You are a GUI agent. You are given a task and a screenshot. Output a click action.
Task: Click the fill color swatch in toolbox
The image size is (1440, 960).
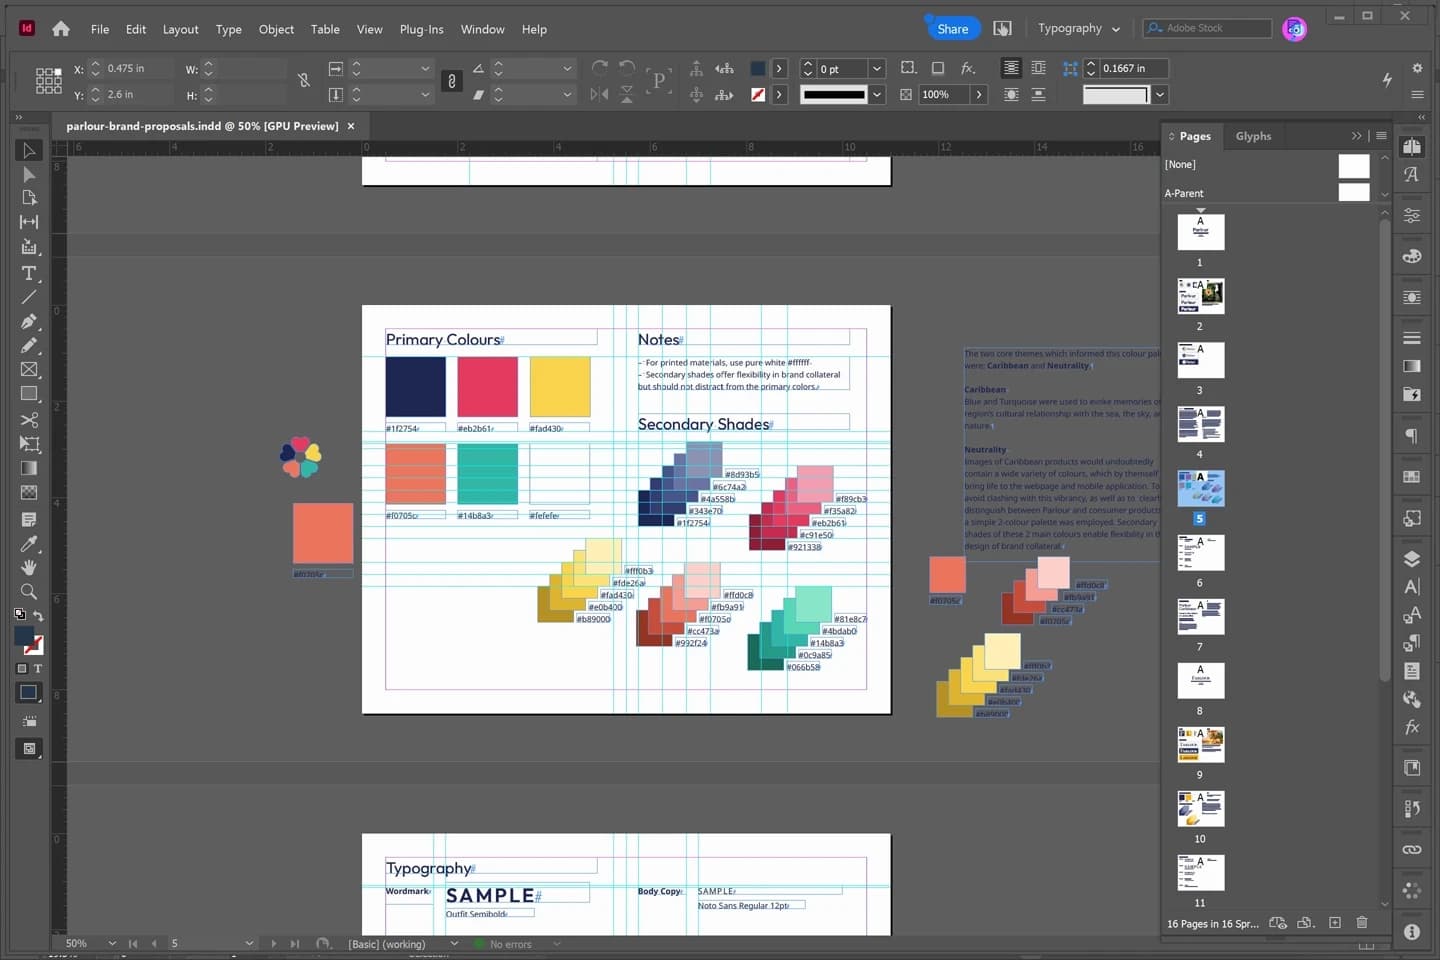click(x=24, y=636)
